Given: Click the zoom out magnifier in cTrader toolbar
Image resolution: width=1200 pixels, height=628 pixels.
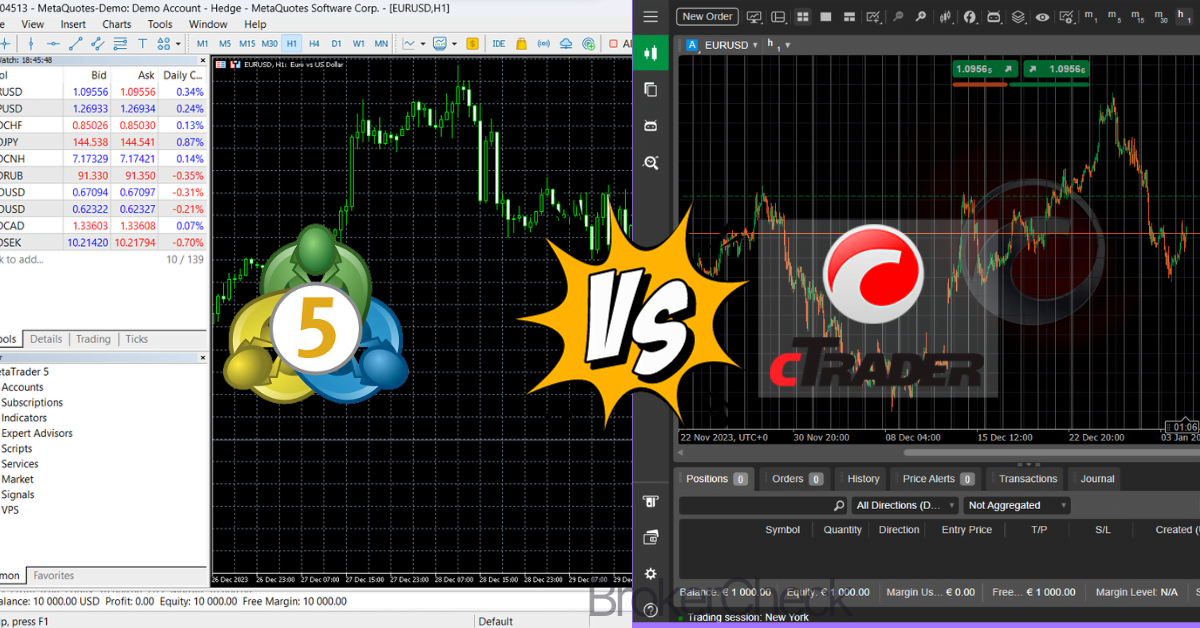Looking at the screenshot, I should pyautogui.click(x=898, y=17).
